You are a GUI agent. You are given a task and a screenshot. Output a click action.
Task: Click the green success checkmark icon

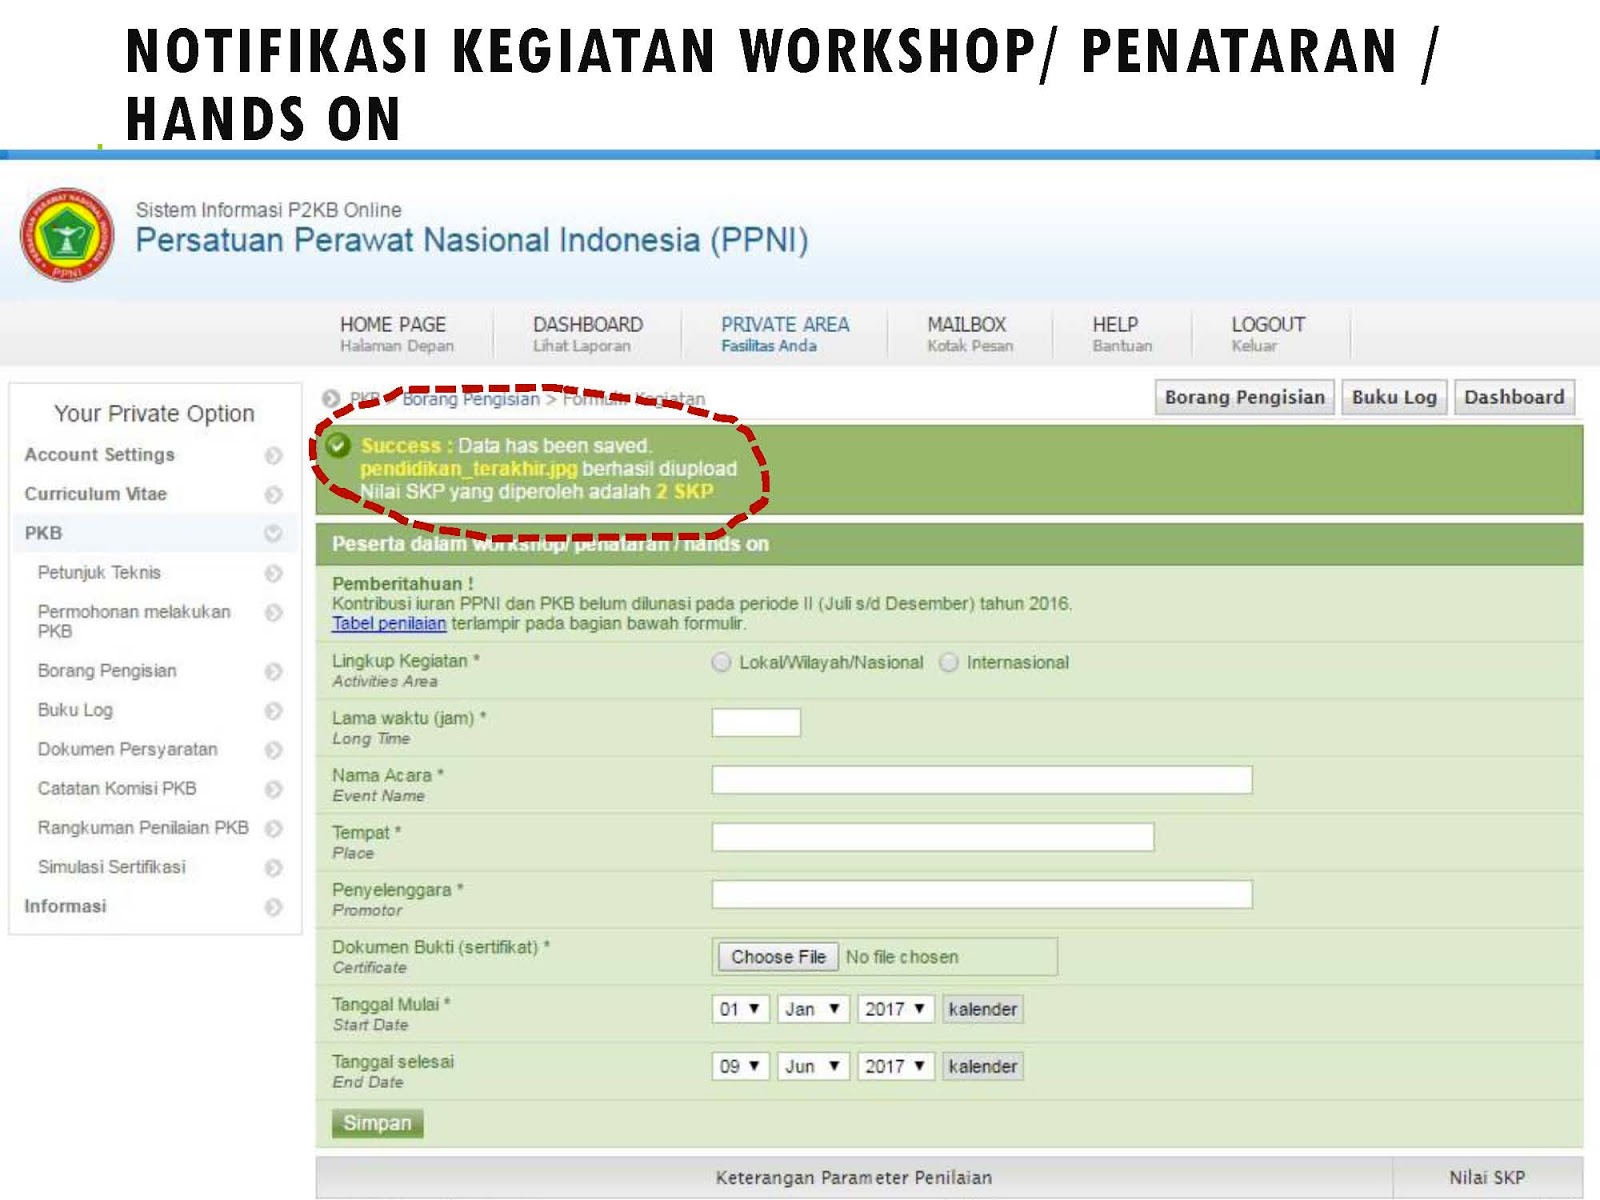338,445
